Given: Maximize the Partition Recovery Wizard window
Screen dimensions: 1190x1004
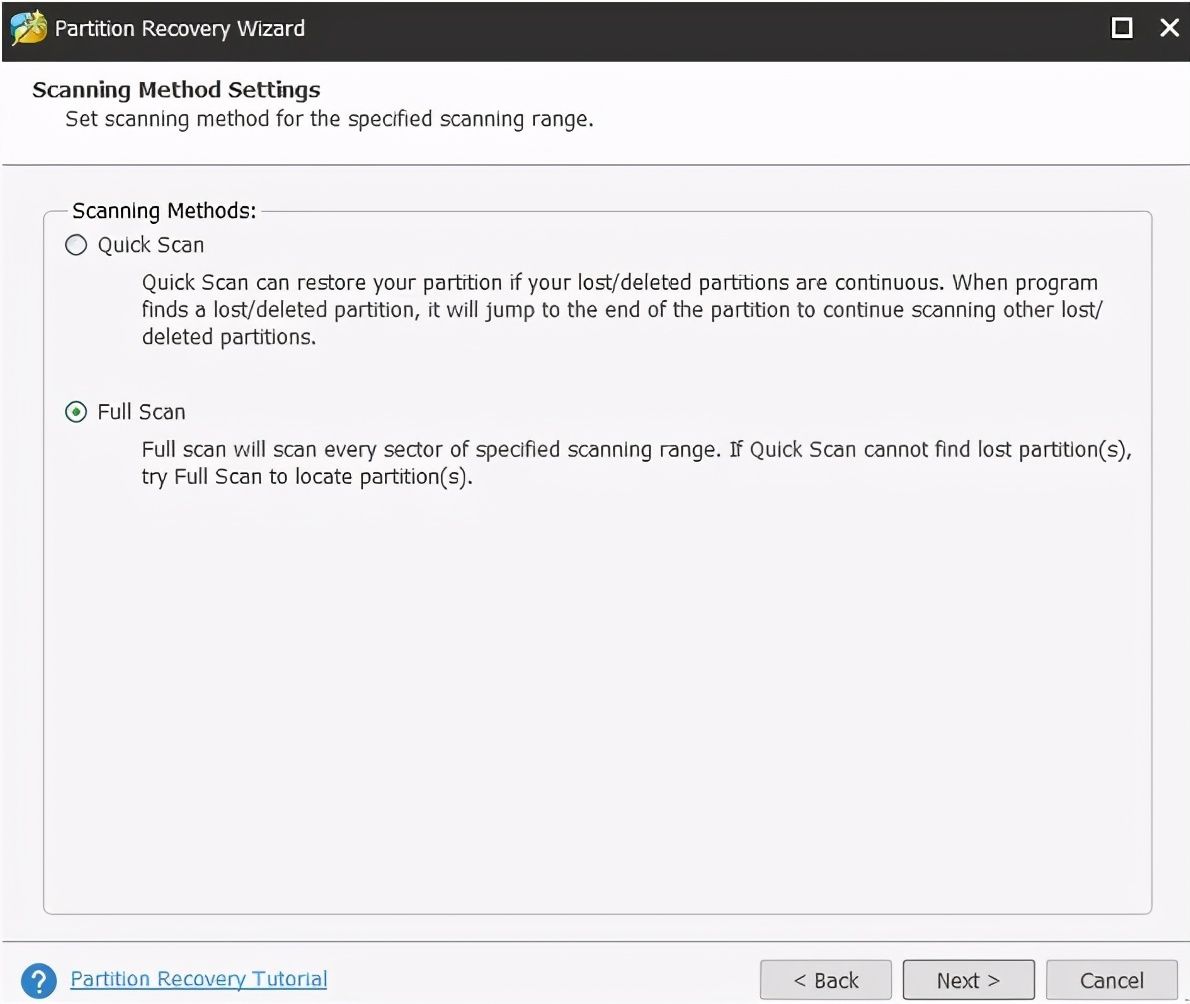Looking at the screenshot, I should point(1122,28).
